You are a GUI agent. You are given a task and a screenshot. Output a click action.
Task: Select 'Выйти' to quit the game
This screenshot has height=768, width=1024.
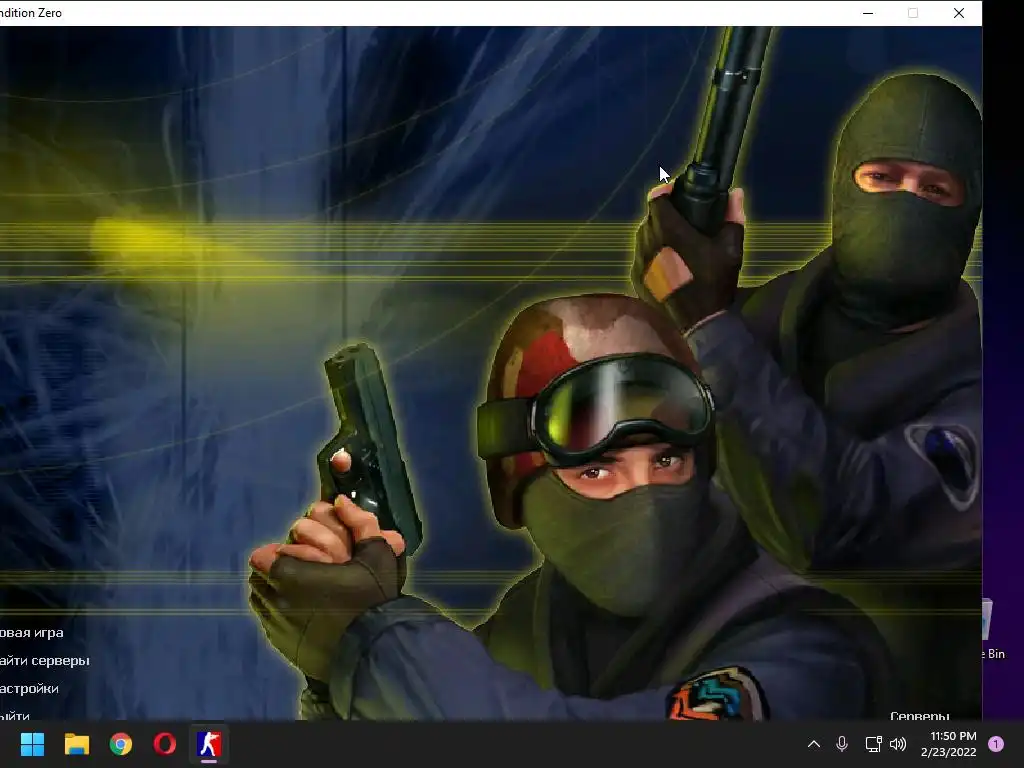click(x=15, y=715)
